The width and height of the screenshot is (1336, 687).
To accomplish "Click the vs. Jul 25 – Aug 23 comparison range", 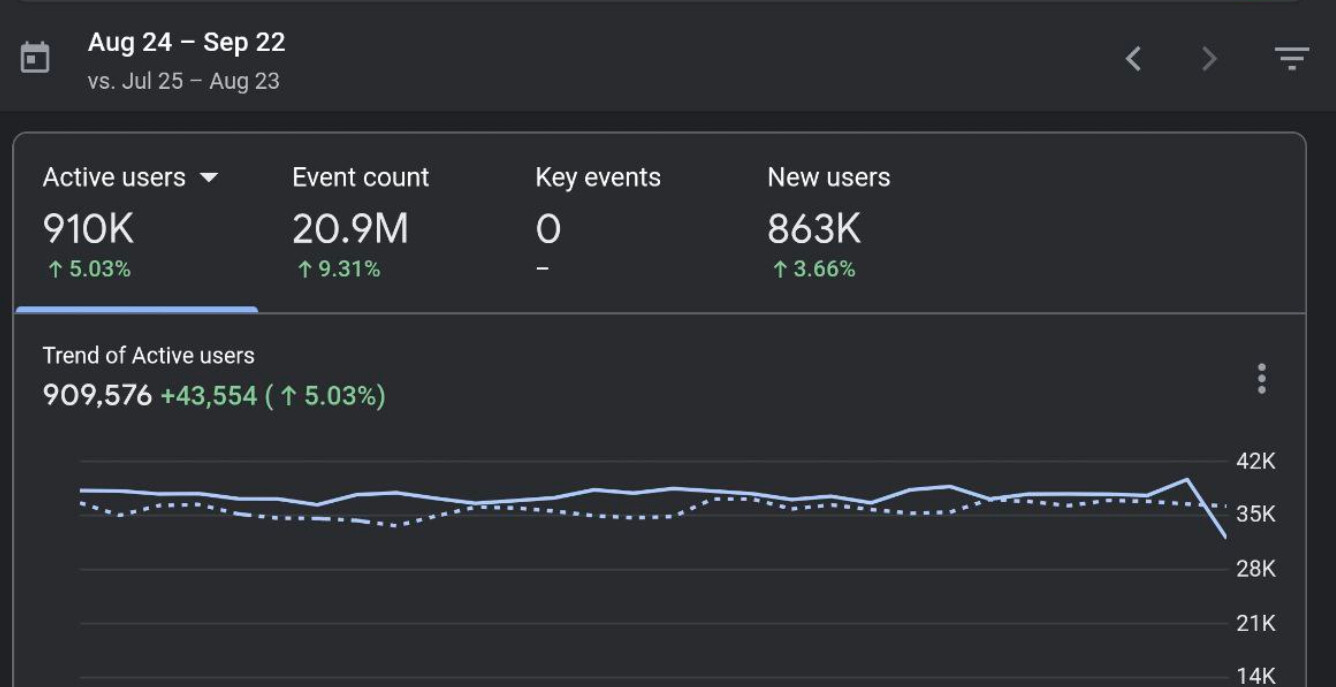I will click(183, 82).
